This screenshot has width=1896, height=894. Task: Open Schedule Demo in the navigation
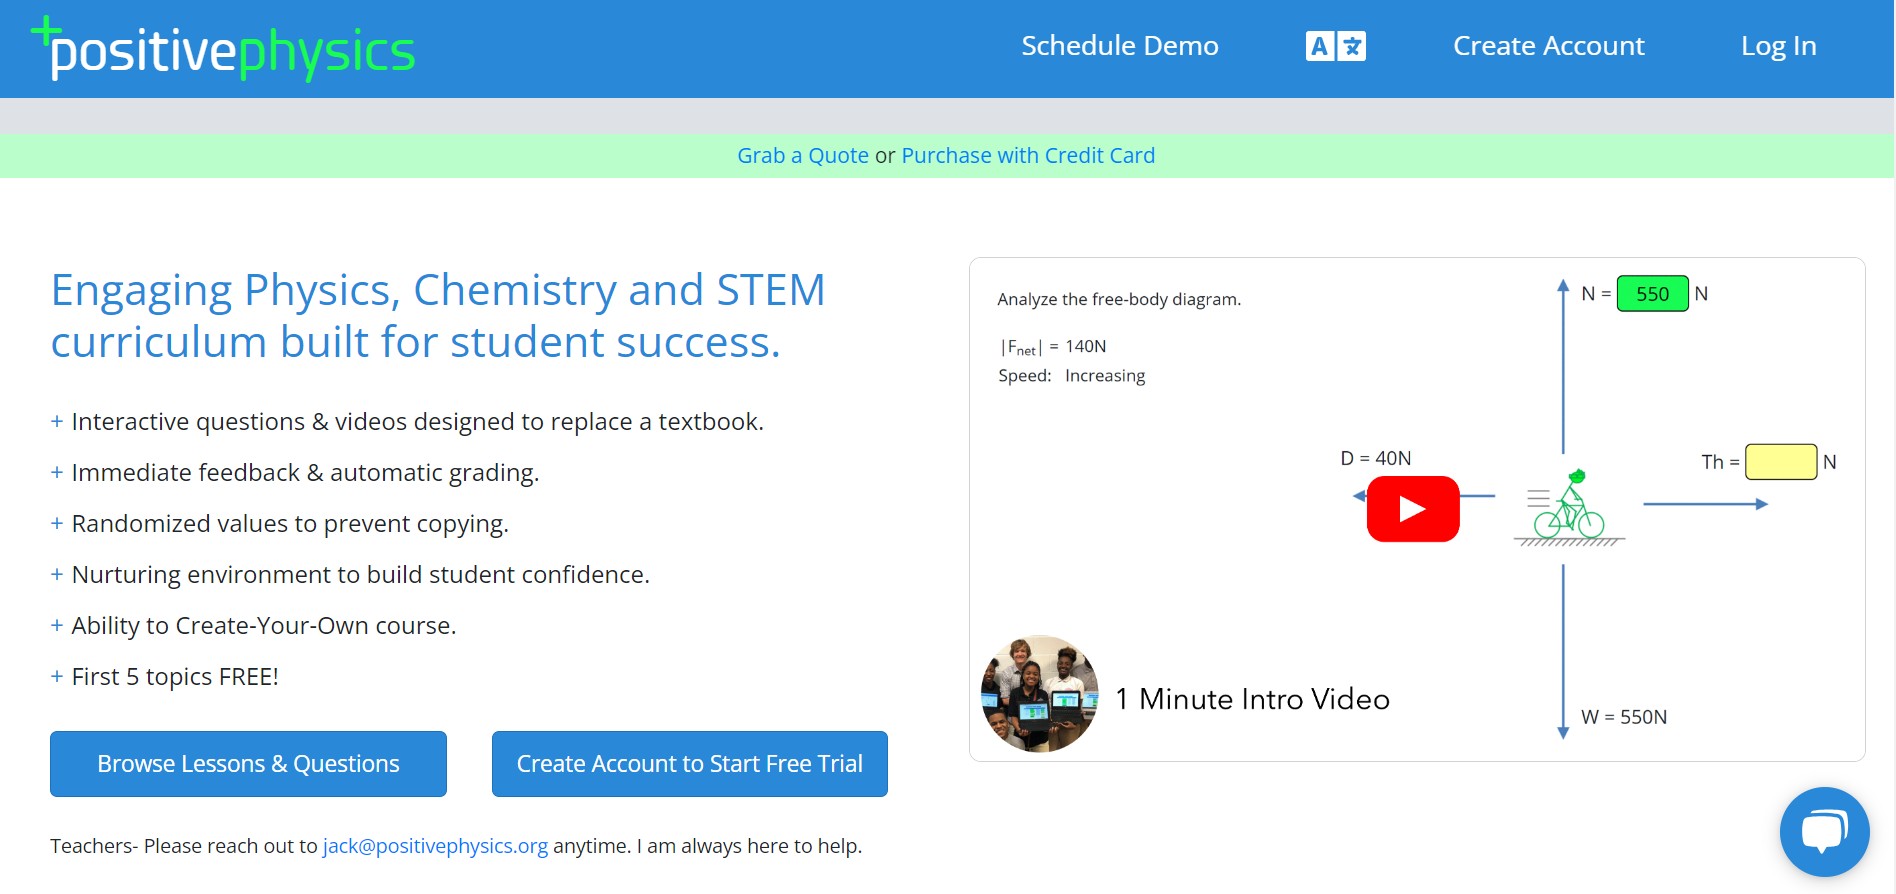pos(1119,46)
